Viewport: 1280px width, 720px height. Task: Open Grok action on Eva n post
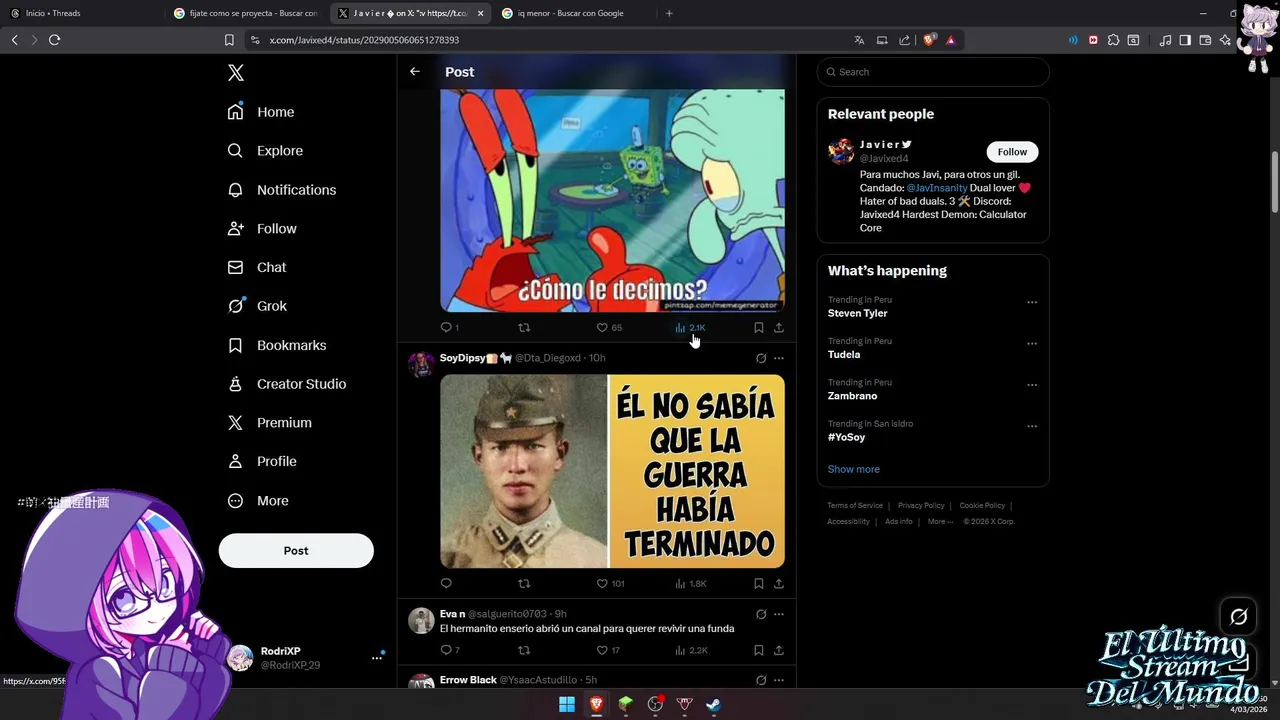761,614
